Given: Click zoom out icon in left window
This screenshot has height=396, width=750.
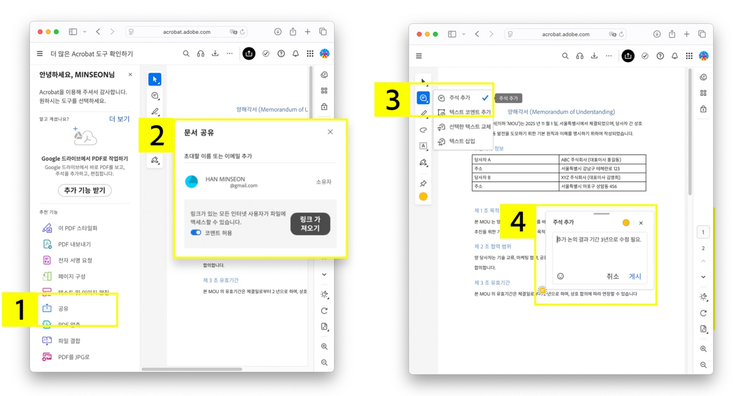Looking at the screenshot, I should click(x=324, y=363).
